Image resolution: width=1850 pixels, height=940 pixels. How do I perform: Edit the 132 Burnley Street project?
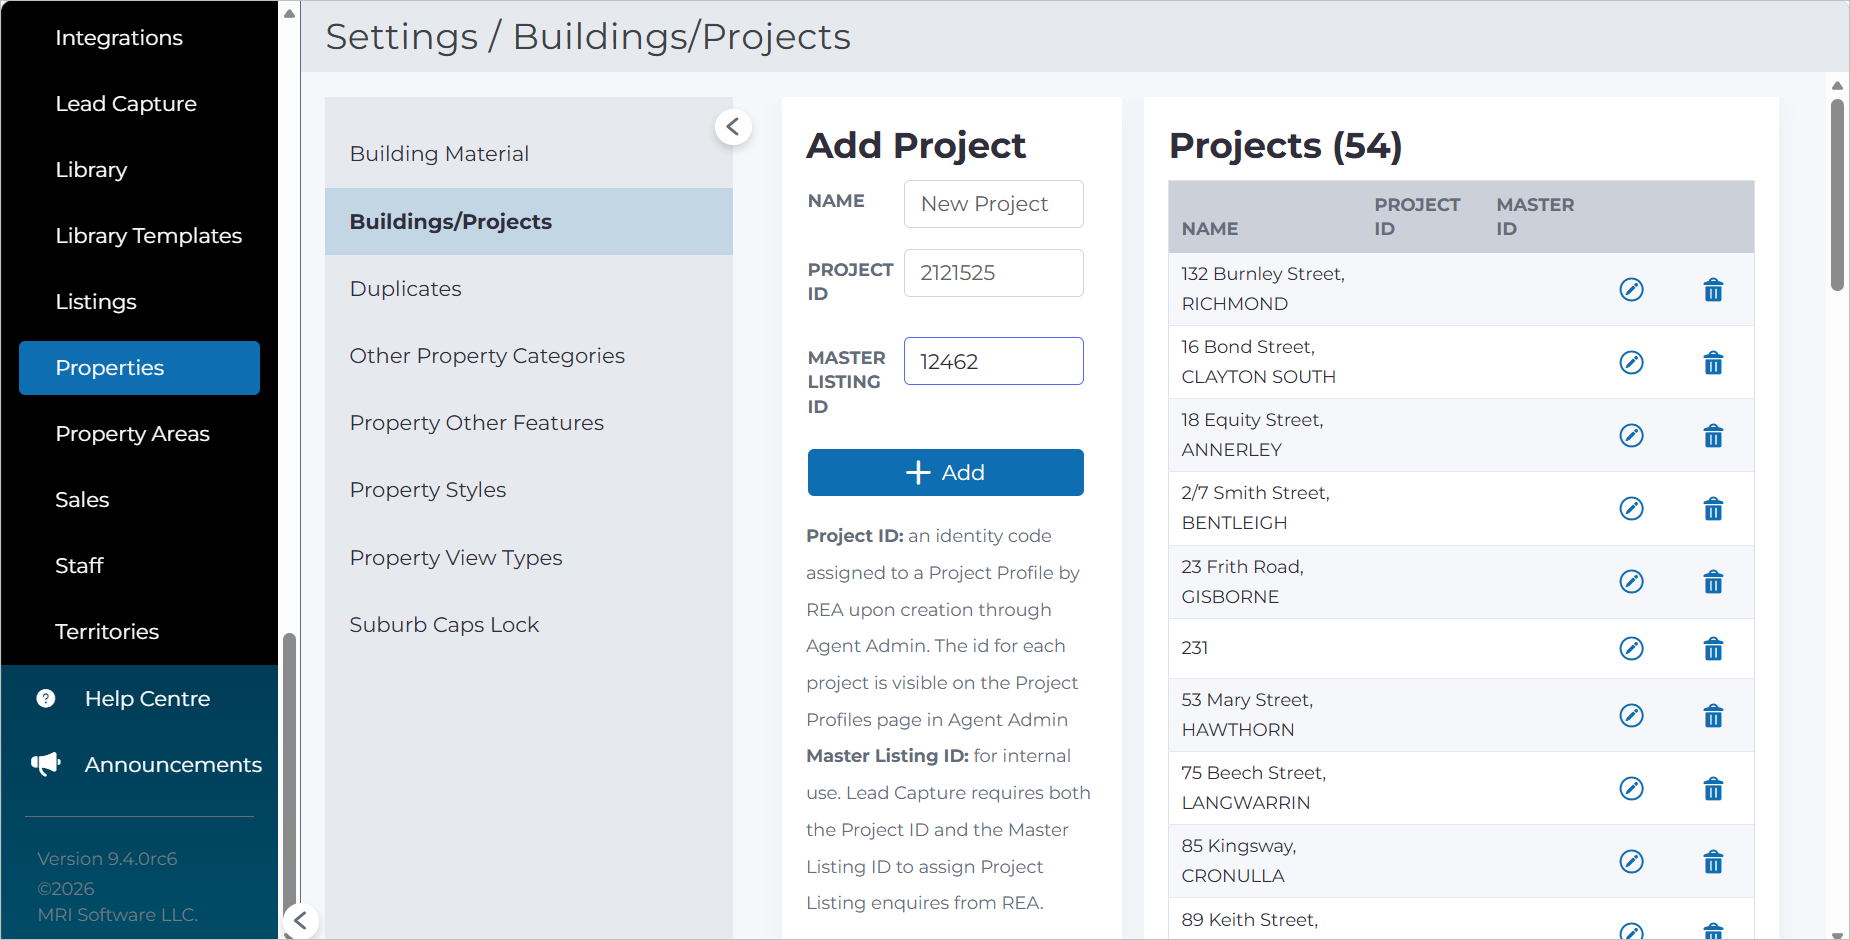(1631, 289)
